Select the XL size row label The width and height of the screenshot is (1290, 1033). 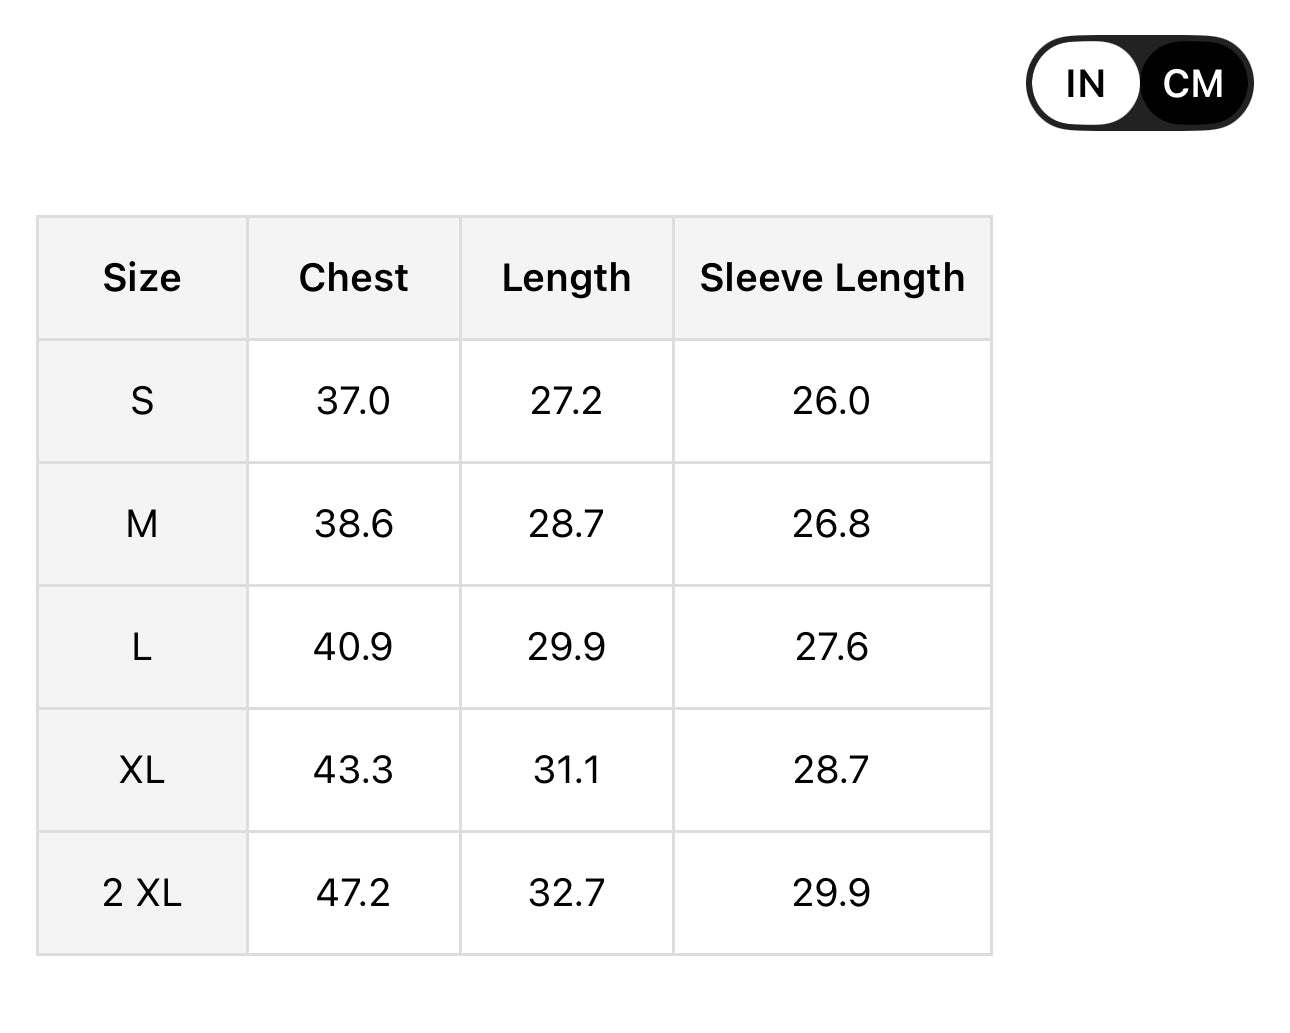tap(142, 770)
